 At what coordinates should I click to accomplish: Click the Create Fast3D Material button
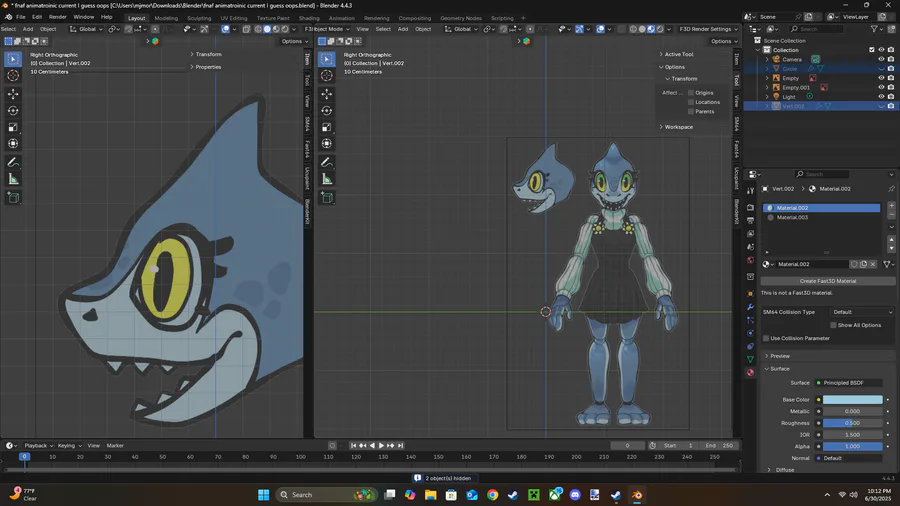click(828, 281)
